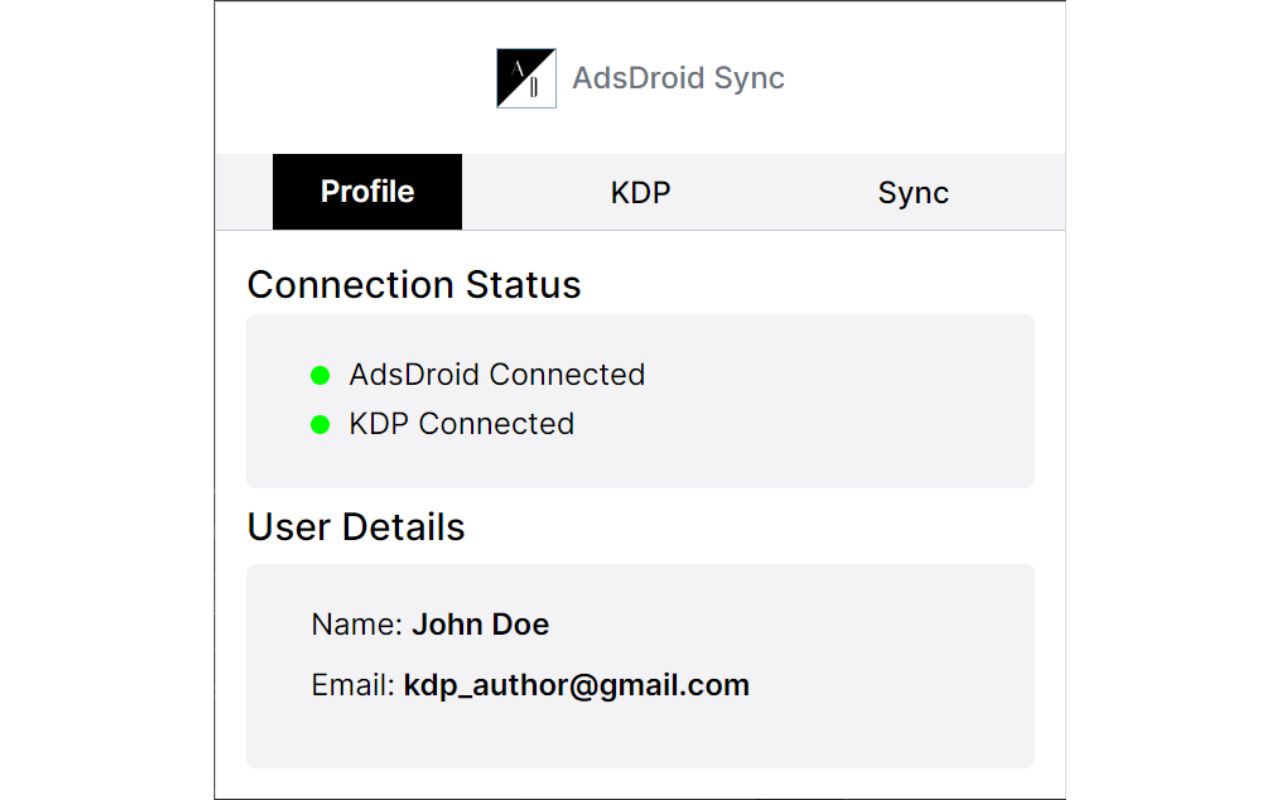
Task: Click the AdsDroid Sync title text
Action: point(678,78)
